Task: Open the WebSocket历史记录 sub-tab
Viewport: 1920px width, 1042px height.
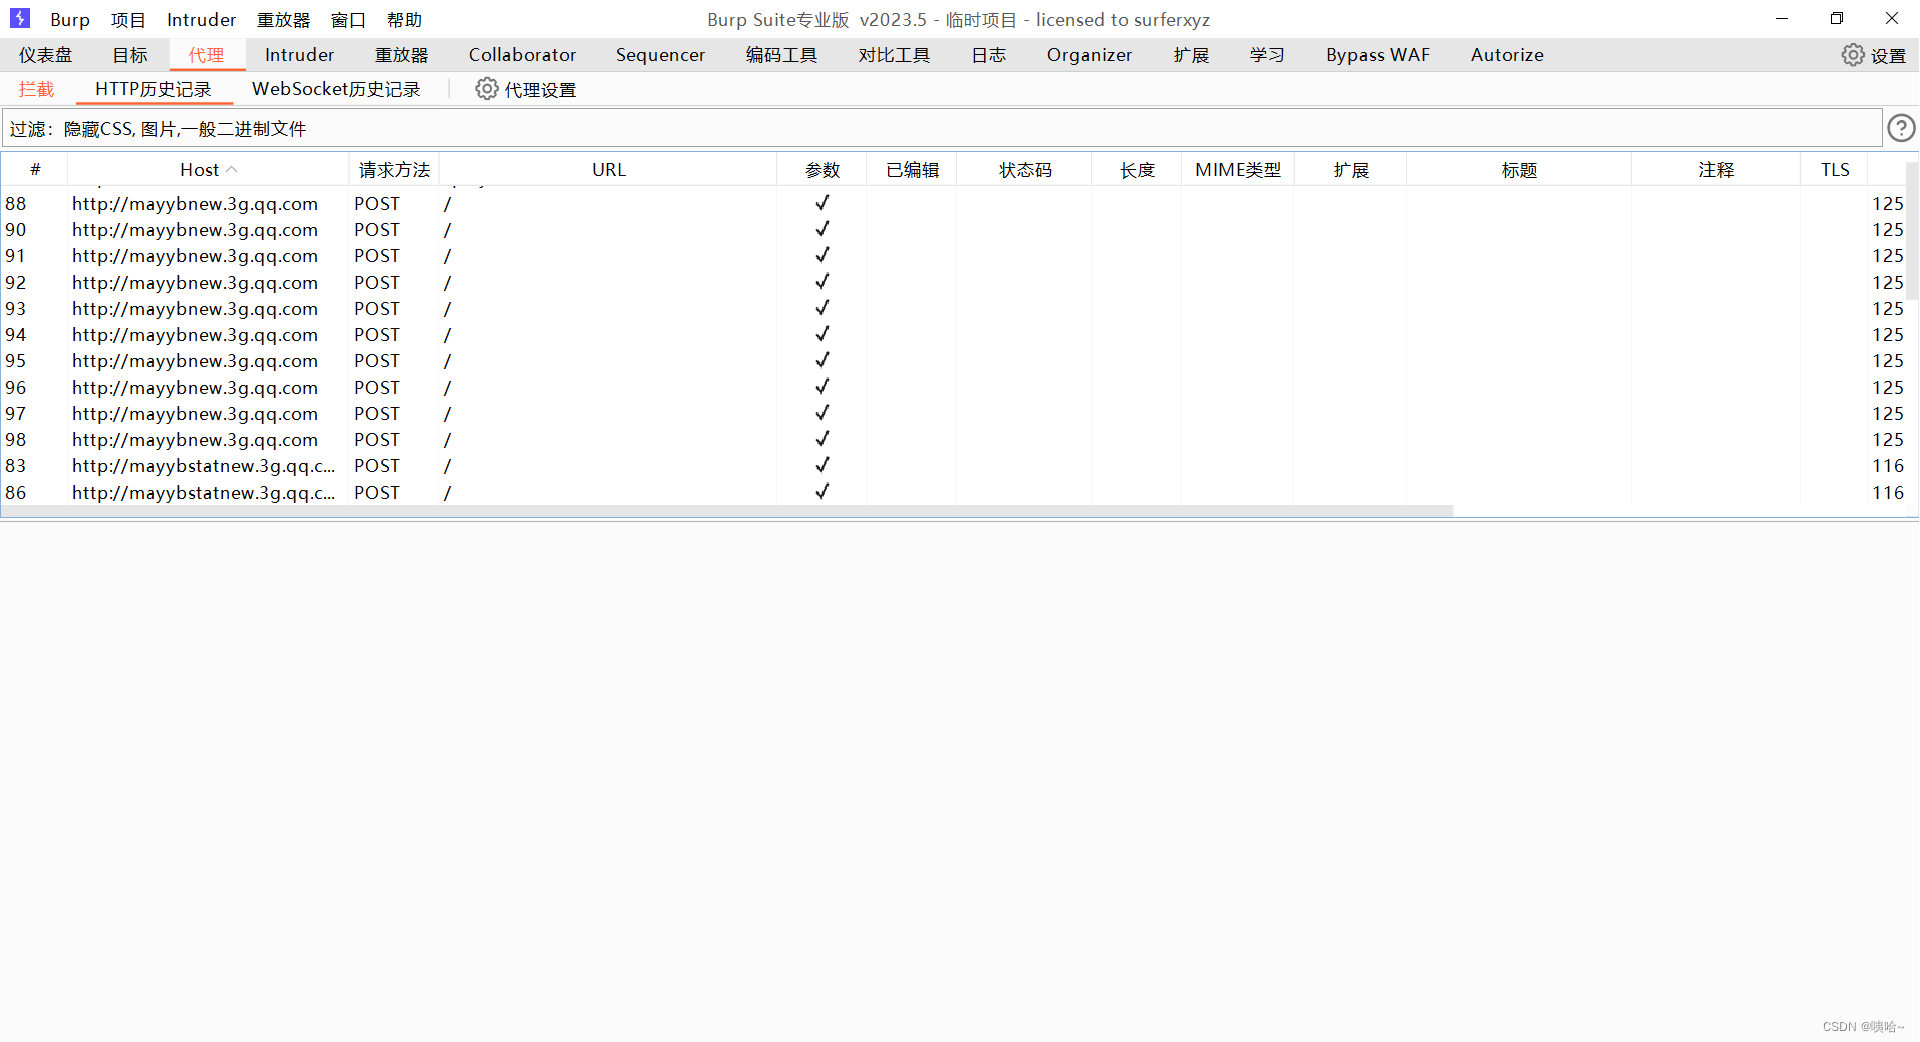Action: 336,89
